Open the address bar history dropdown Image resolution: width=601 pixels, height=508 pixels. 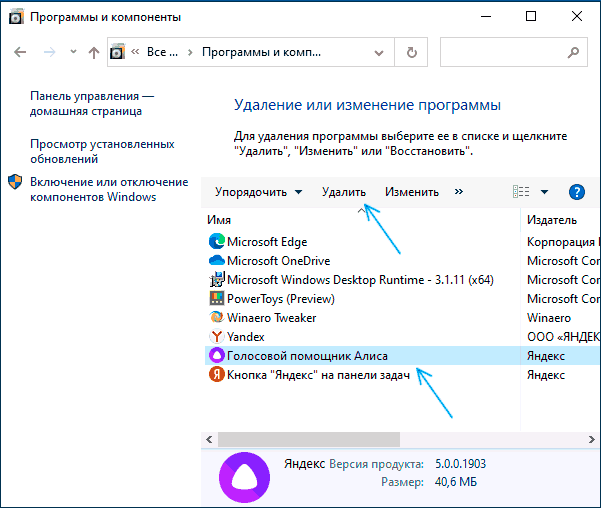[379, 53]
